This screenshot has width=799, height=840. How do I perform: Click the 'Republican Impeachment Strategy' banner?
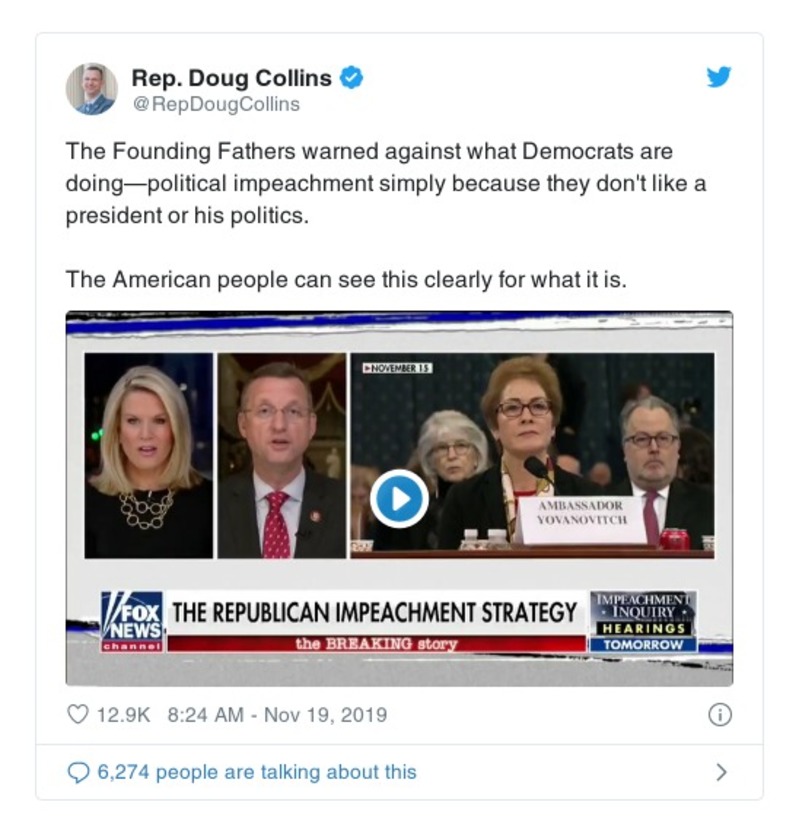click(x=375, y=613)
